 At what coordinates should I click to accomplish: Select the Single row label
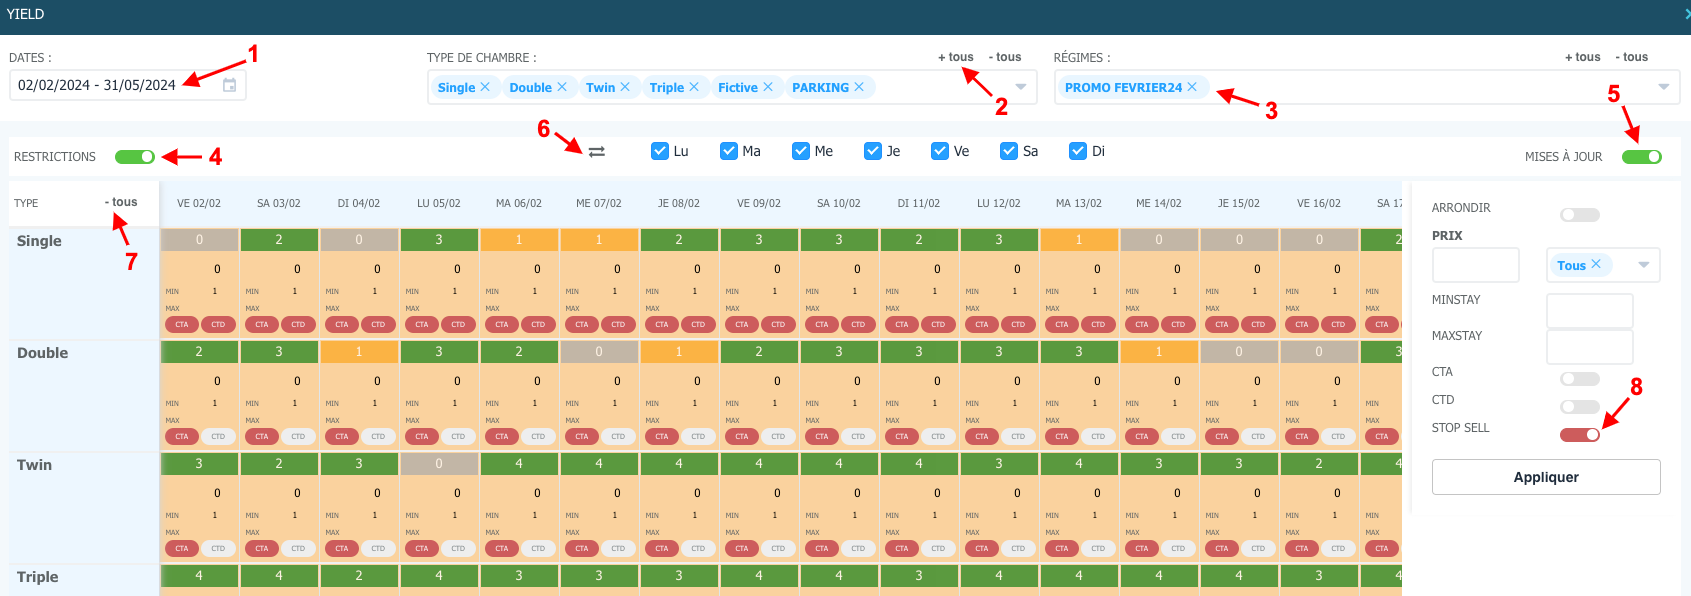click(x=39, y=241)
